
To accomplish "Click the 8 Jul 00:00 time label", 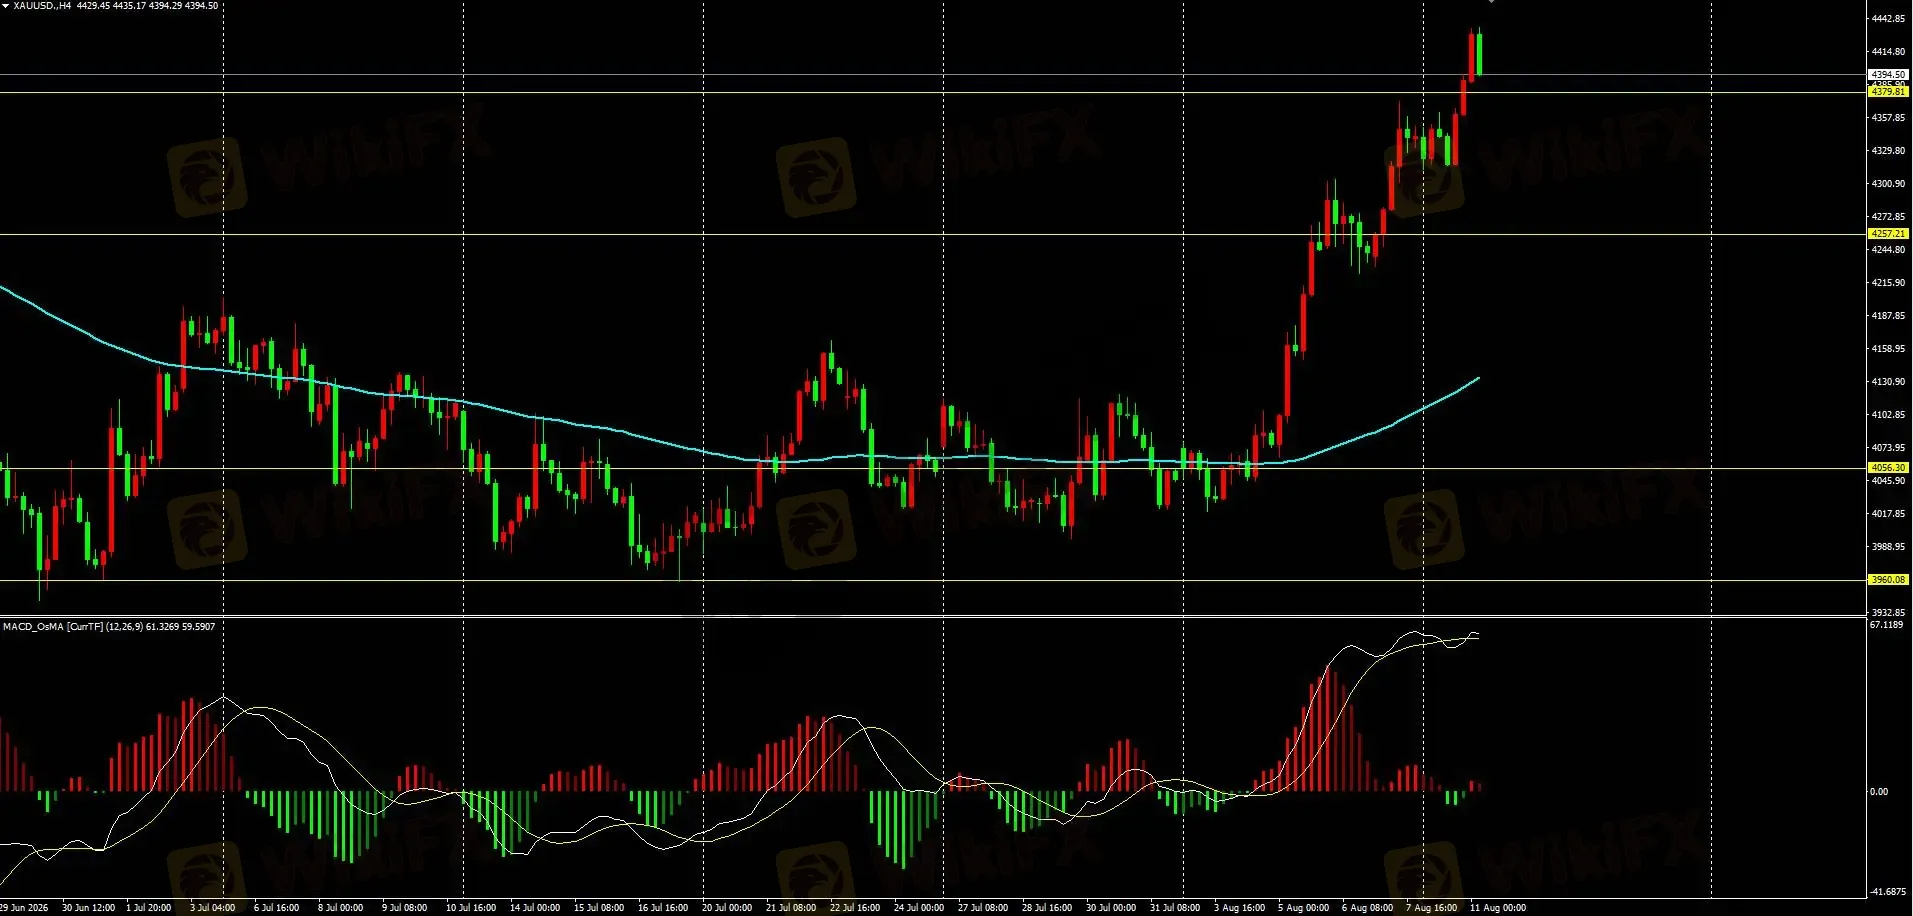I will click(x=340, y=908).
